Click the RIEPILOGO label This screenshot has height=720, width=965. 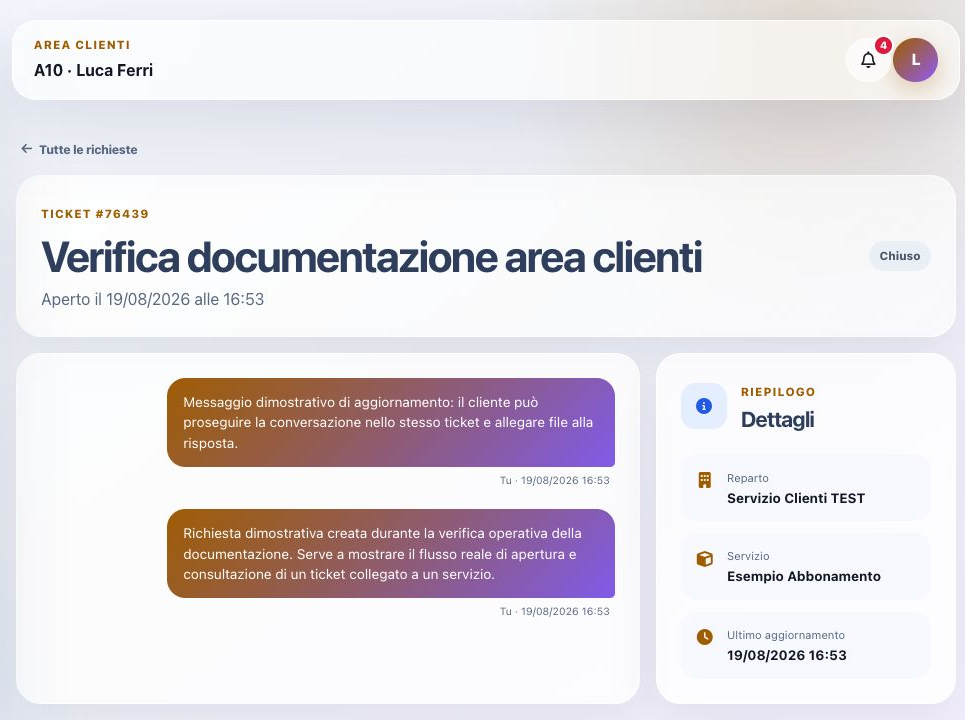click(x=778, y=392)
